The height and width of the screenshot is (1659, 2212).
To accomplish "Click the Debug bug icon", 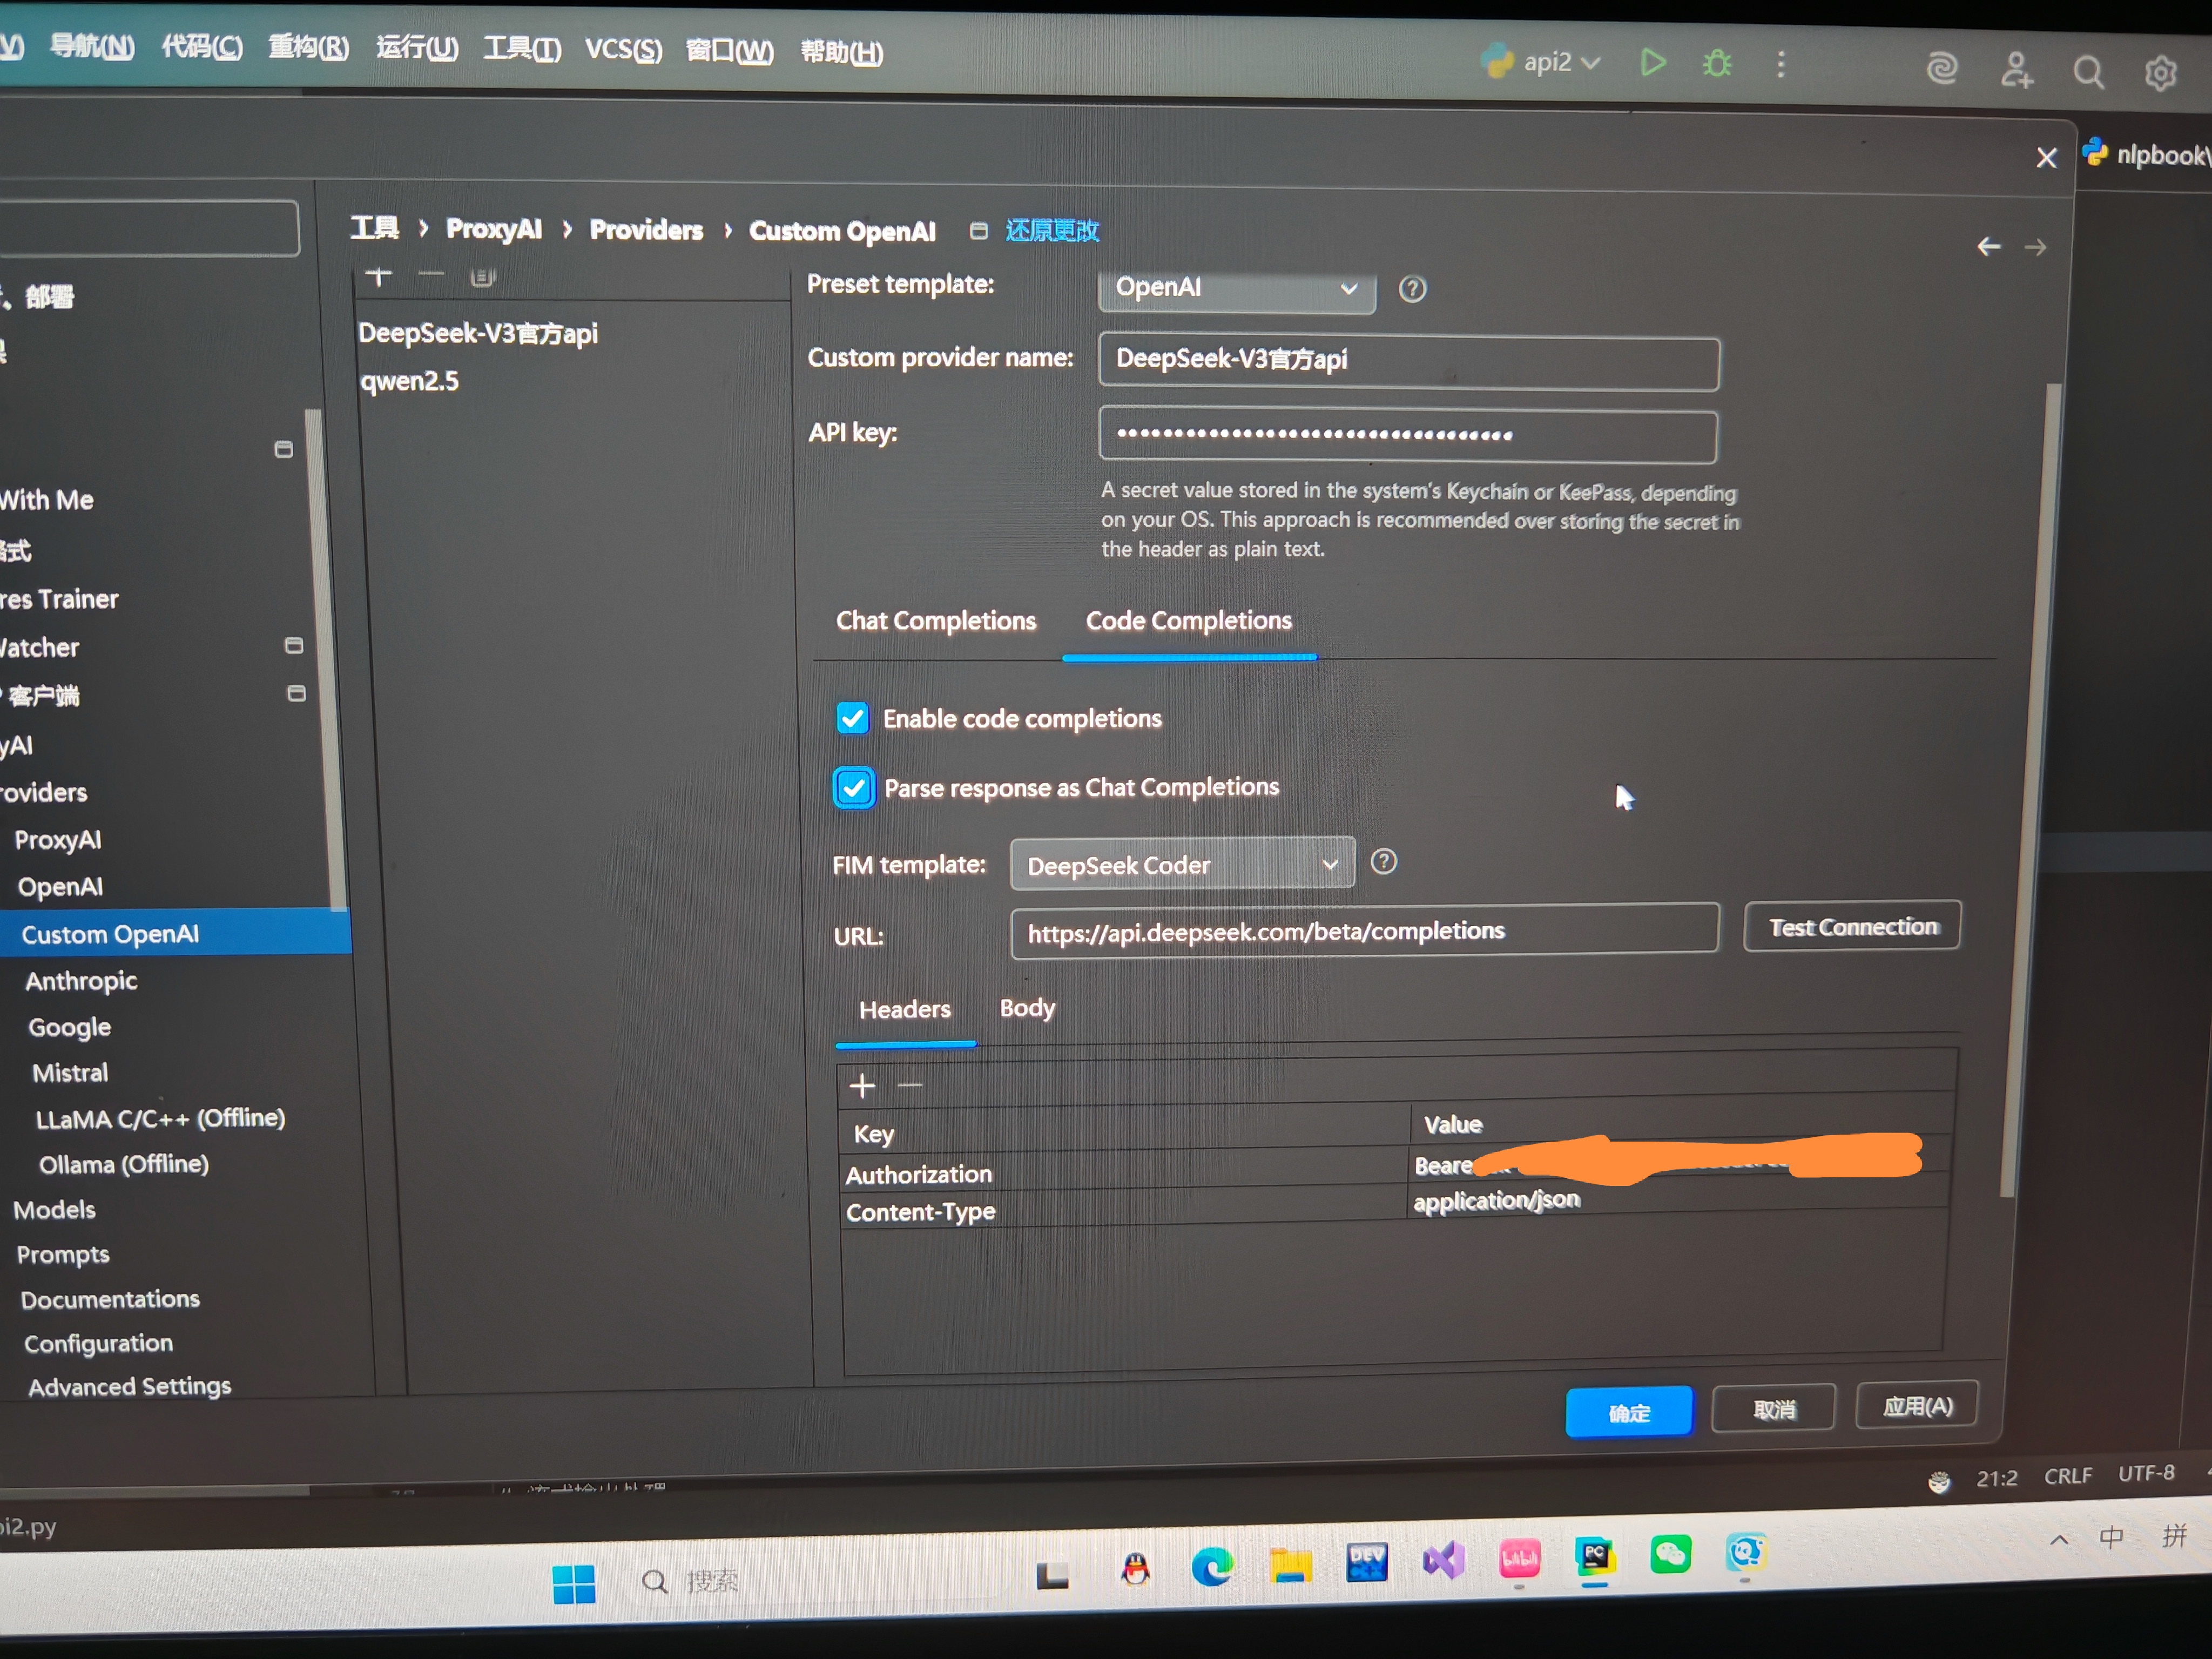I will 1717,64.
